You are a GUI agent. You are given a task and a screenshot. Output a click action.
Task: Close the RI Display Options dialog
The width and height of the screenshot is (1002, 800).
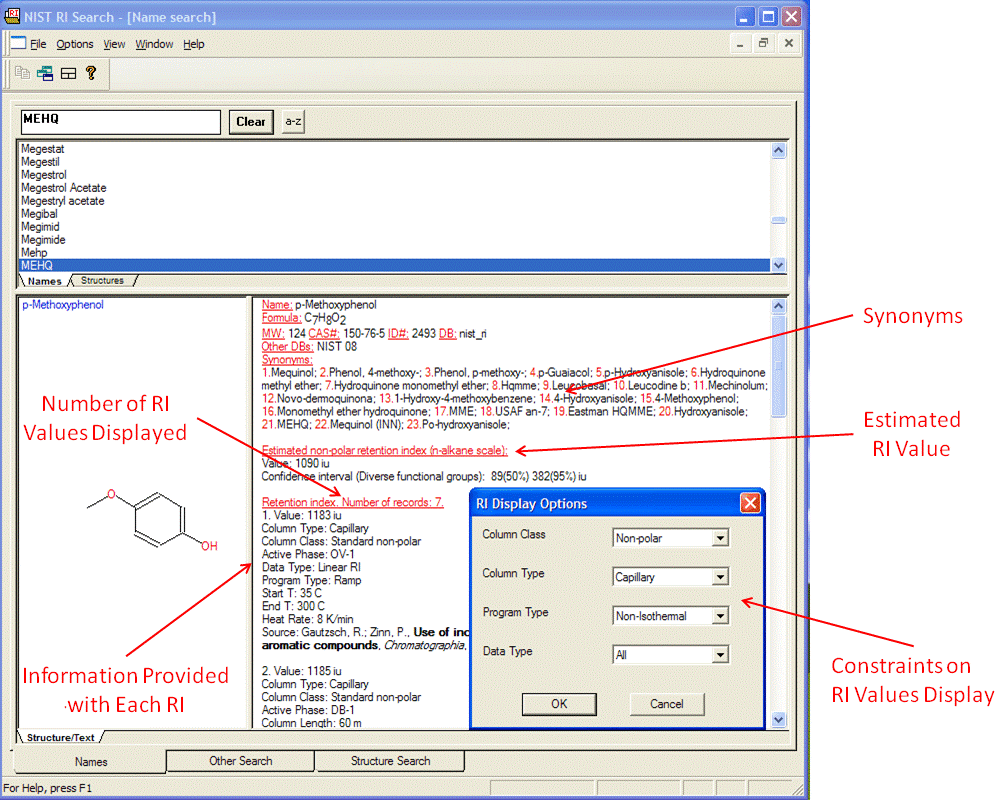tap(751, 503)
